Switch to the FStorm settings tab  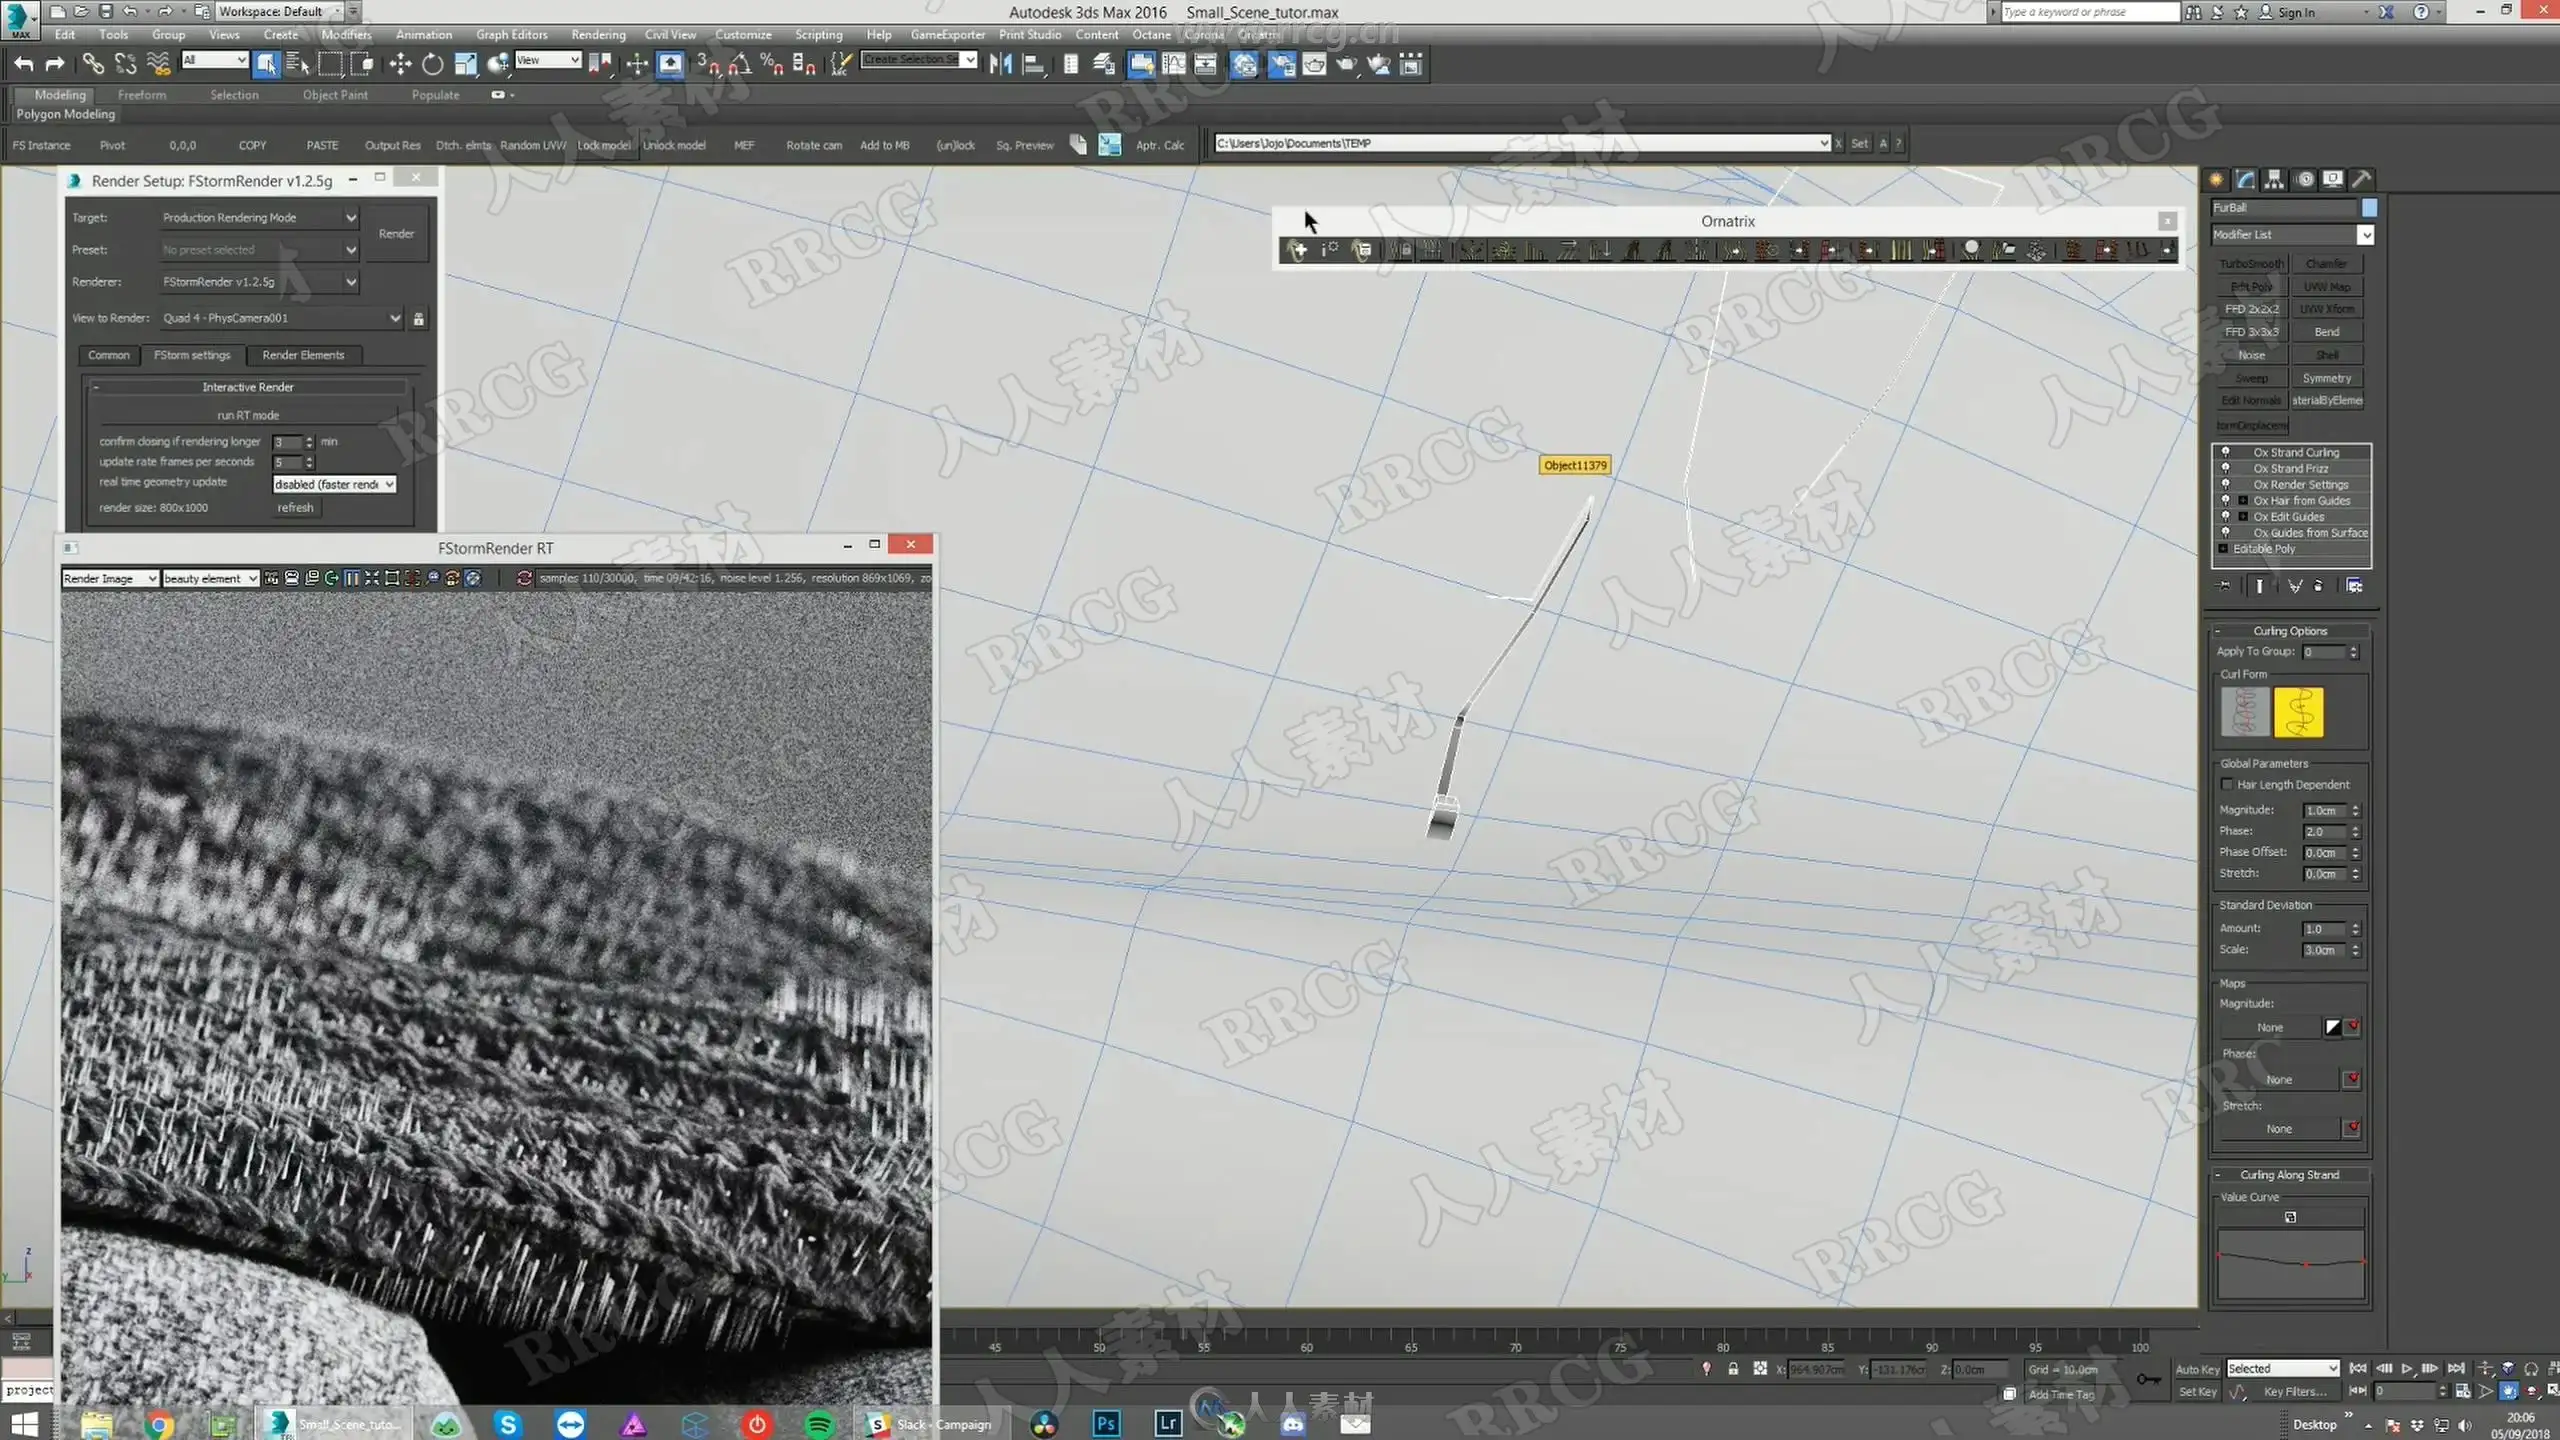coord(192,355)
